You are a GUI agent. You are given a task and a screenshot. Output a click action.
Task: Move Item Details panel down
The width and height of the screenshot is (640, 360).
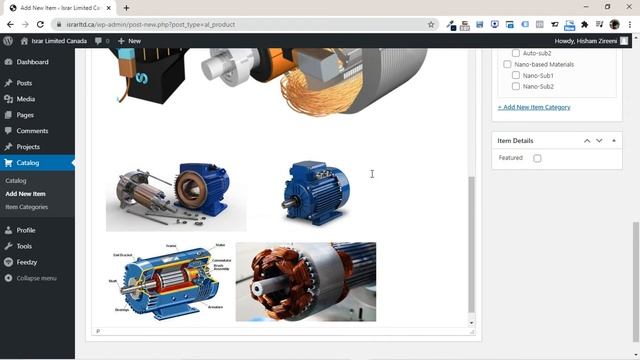[599, 140]
